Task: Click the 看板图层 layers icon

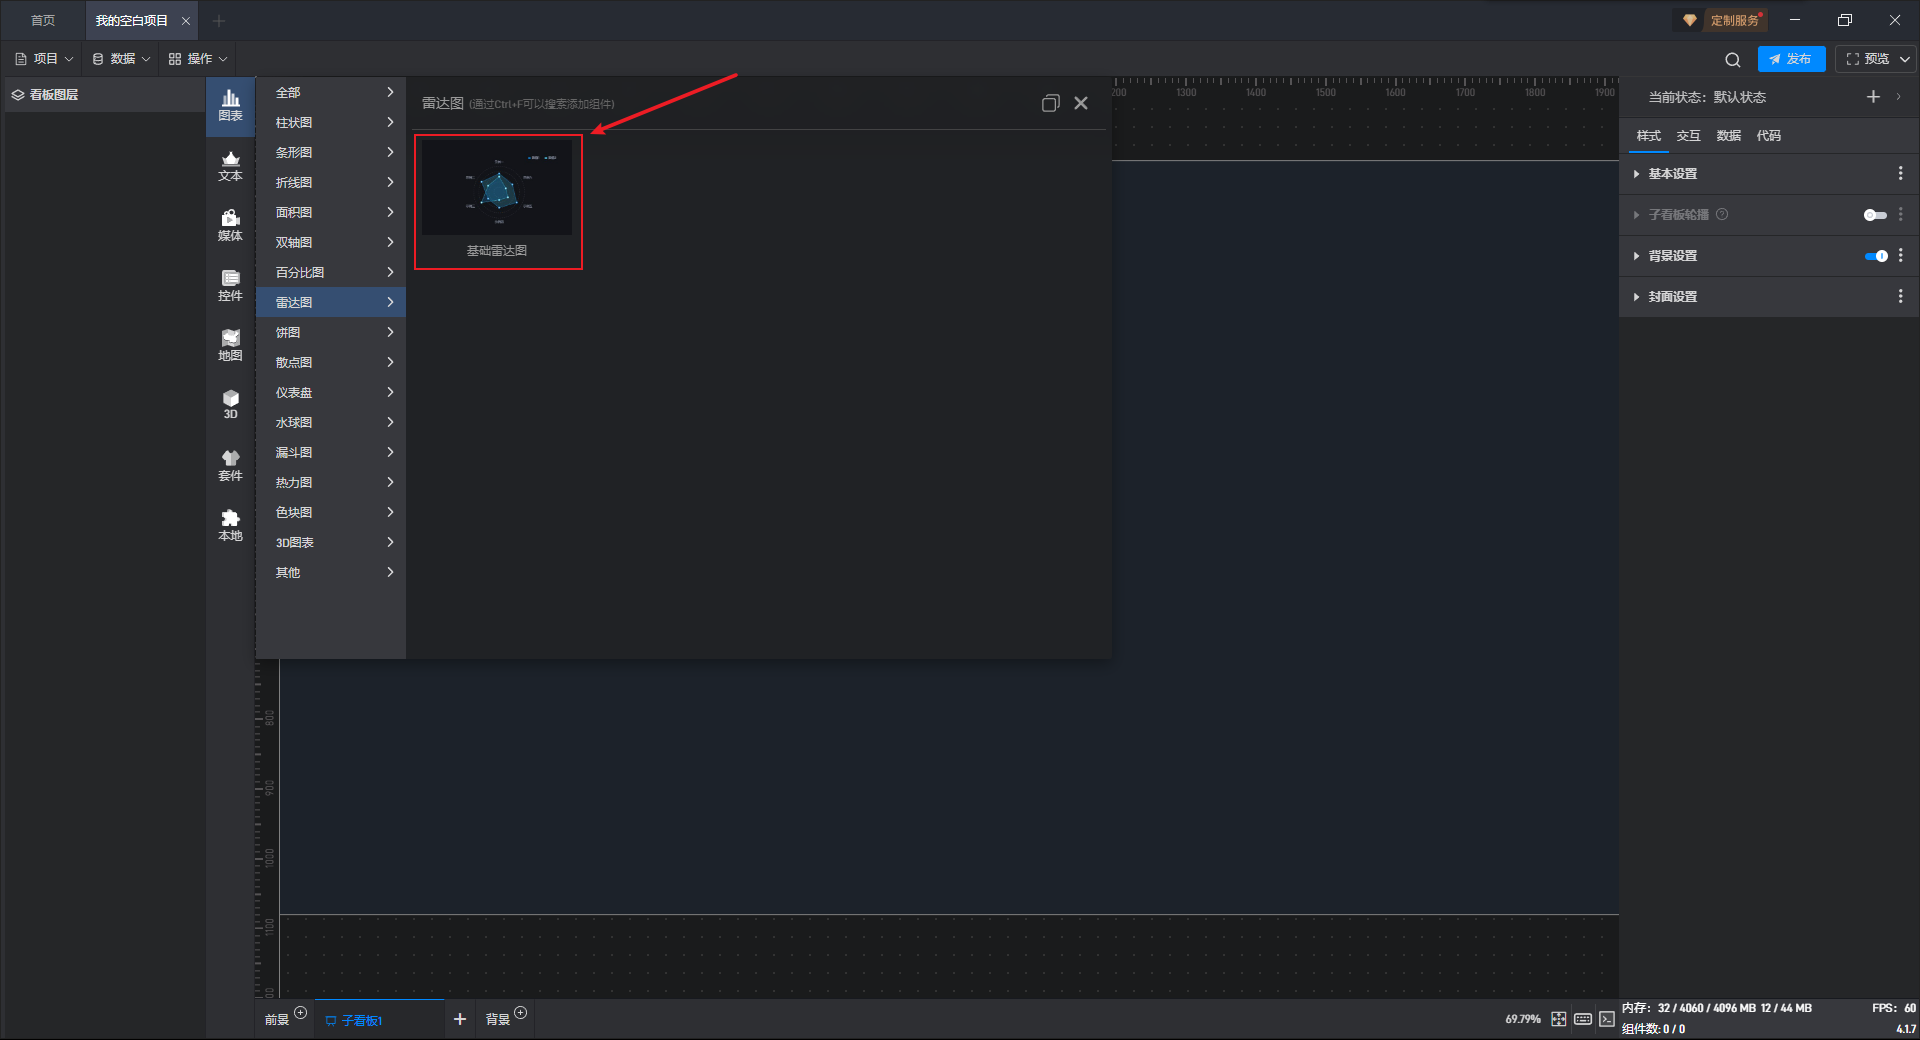Action: [18, 95]
